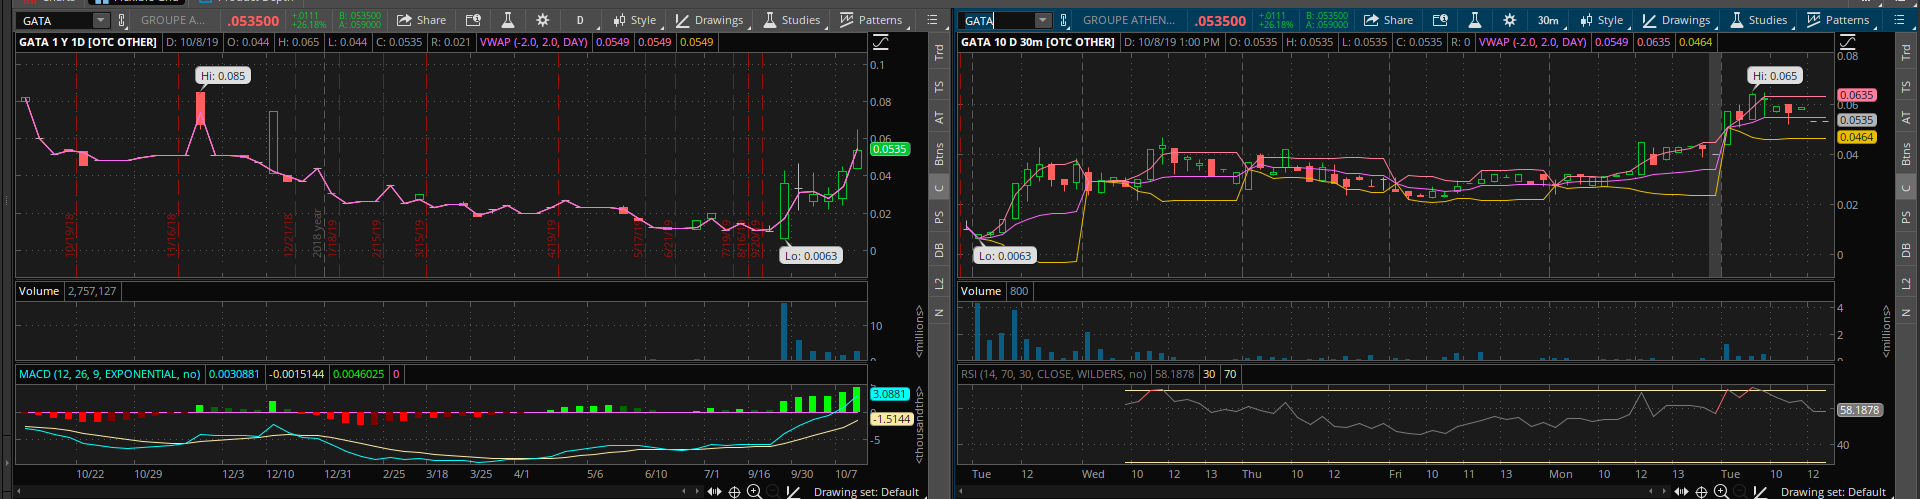Click the zoom in magnifier below left chart
This screenshot has width=1920, height=499.
754,491
